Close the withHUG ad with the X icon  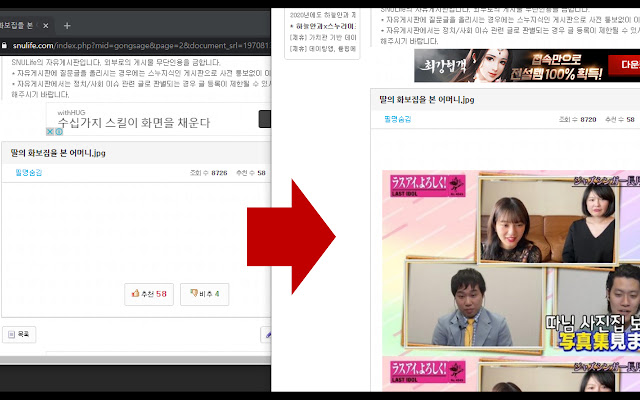click(50, 131)
